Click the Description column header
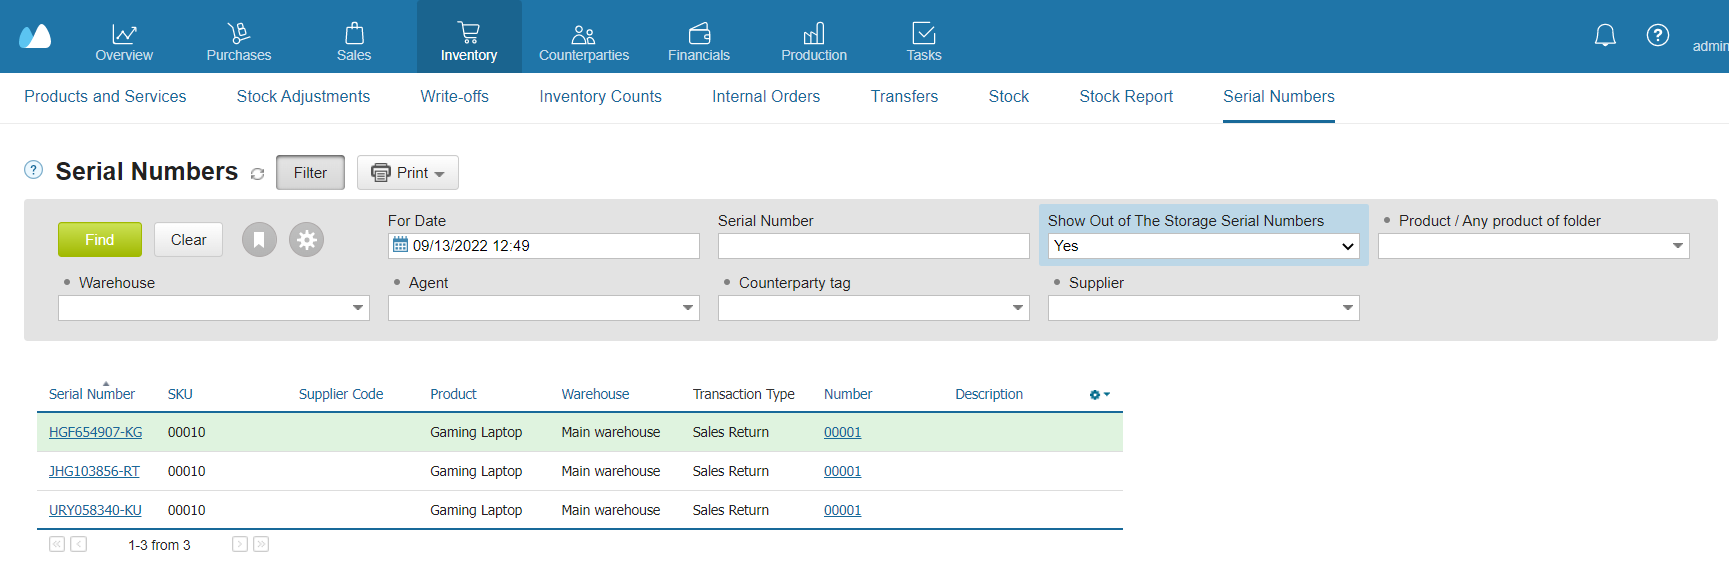Image resolution: width=1729 pixels, height=575 pixels. click(989, 394)
